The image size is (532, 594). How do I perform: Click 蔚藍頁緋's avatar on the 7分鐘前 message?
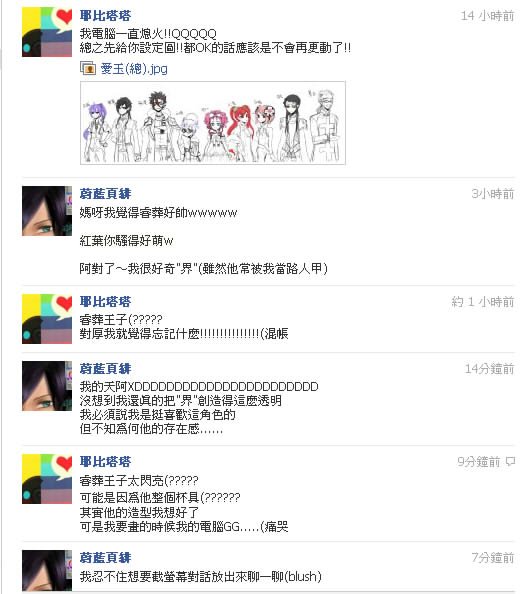point(47,570)
